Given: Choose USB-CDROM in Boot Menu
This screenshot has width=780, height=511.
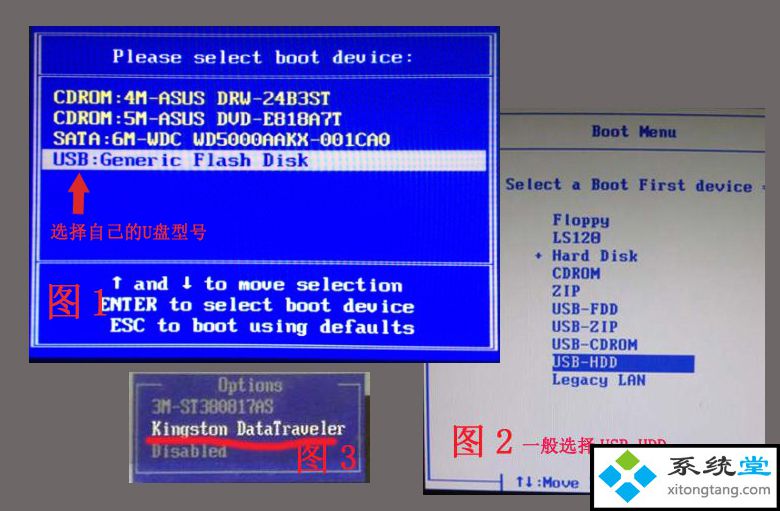Looking at the screenshot, I should click(594, 344).
